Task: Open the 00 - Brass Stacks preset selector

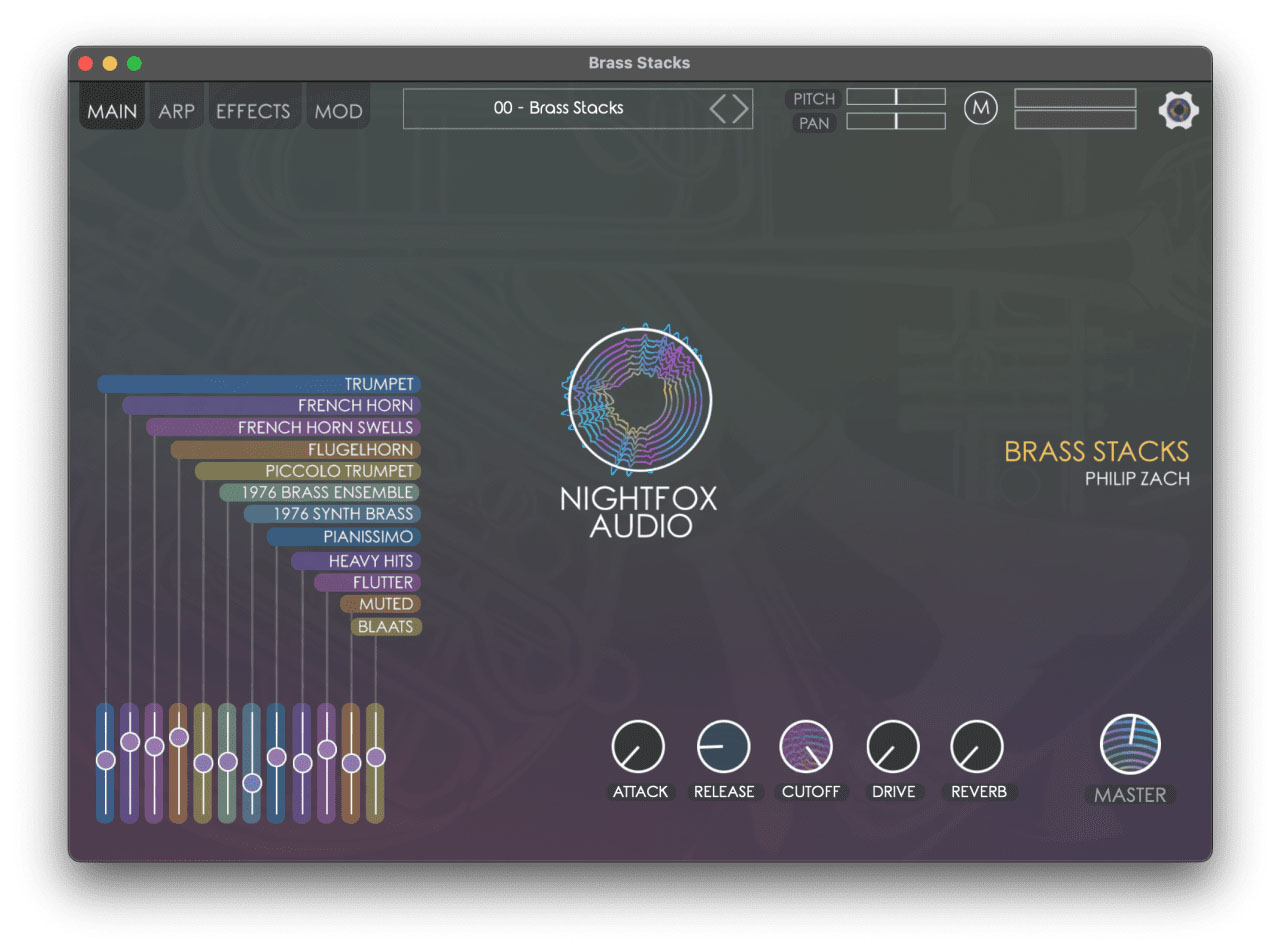Action: pos(558,108)
